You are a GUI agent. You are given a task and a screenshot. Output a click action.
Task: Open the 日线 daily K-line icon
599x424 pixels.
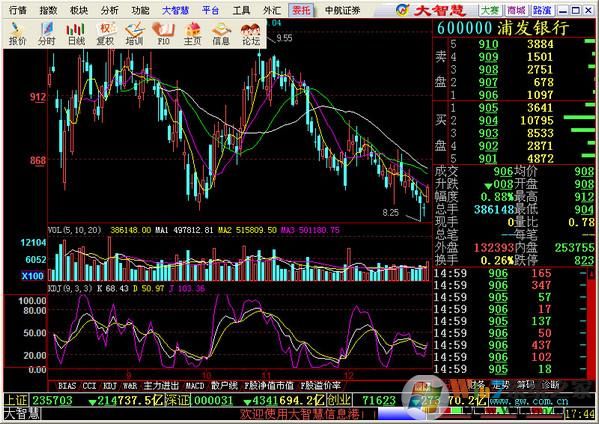point(76,34)
